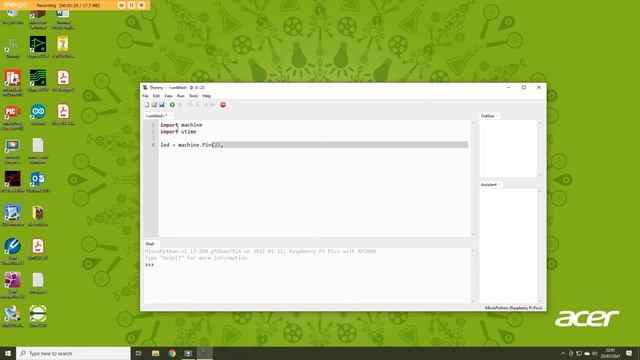
Task: Click the Open file folder icon in Thonny
Action: [x=154, y=105]
